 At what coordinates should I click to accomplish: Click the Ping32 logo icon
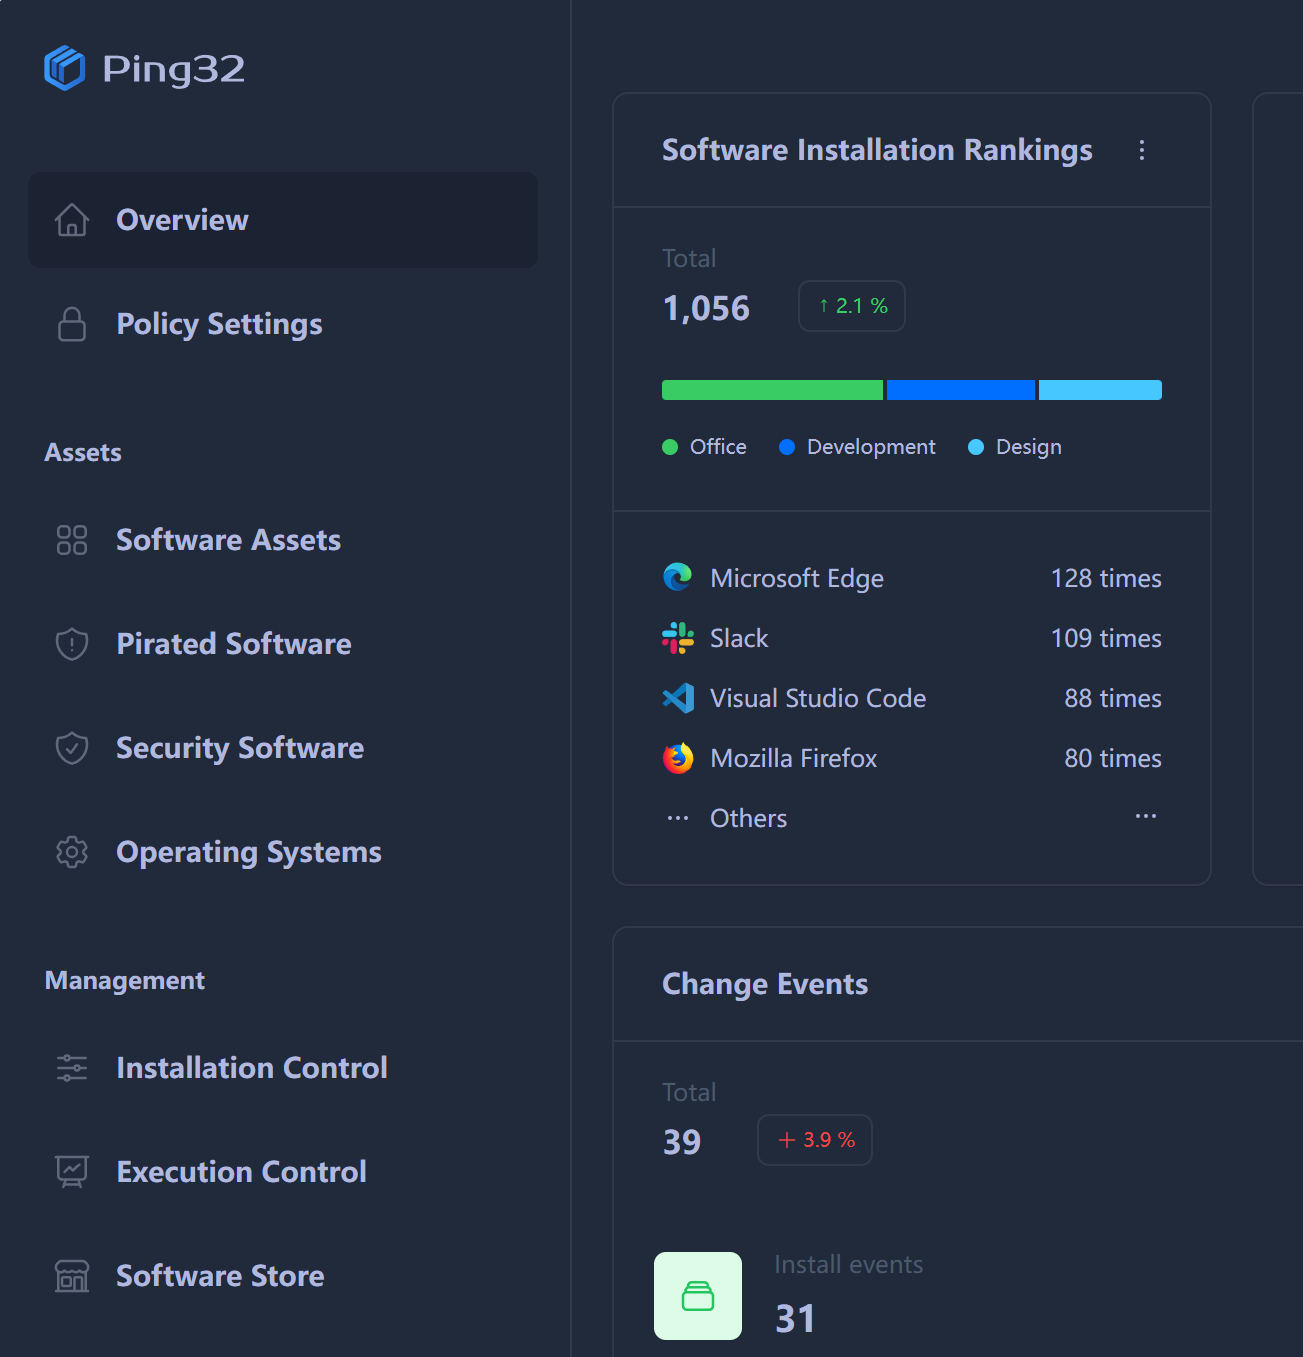pos(65,68)
